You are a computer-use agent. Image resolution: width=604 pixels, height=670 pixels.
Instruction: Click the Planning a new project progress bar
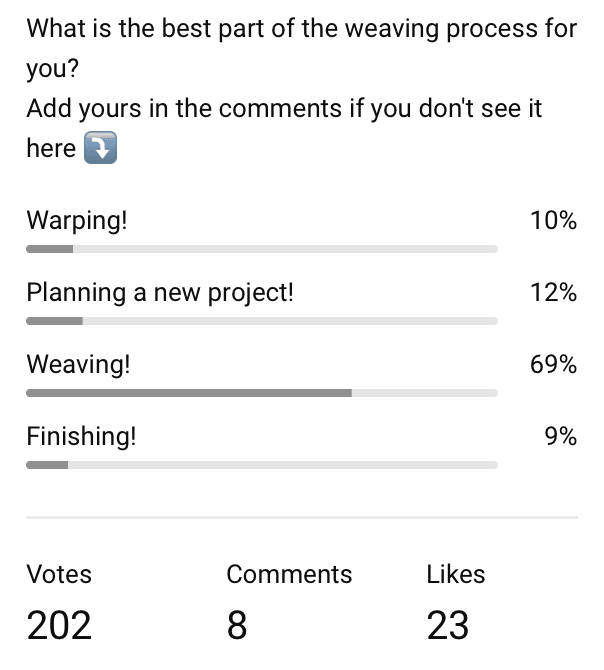pos(262,321)
